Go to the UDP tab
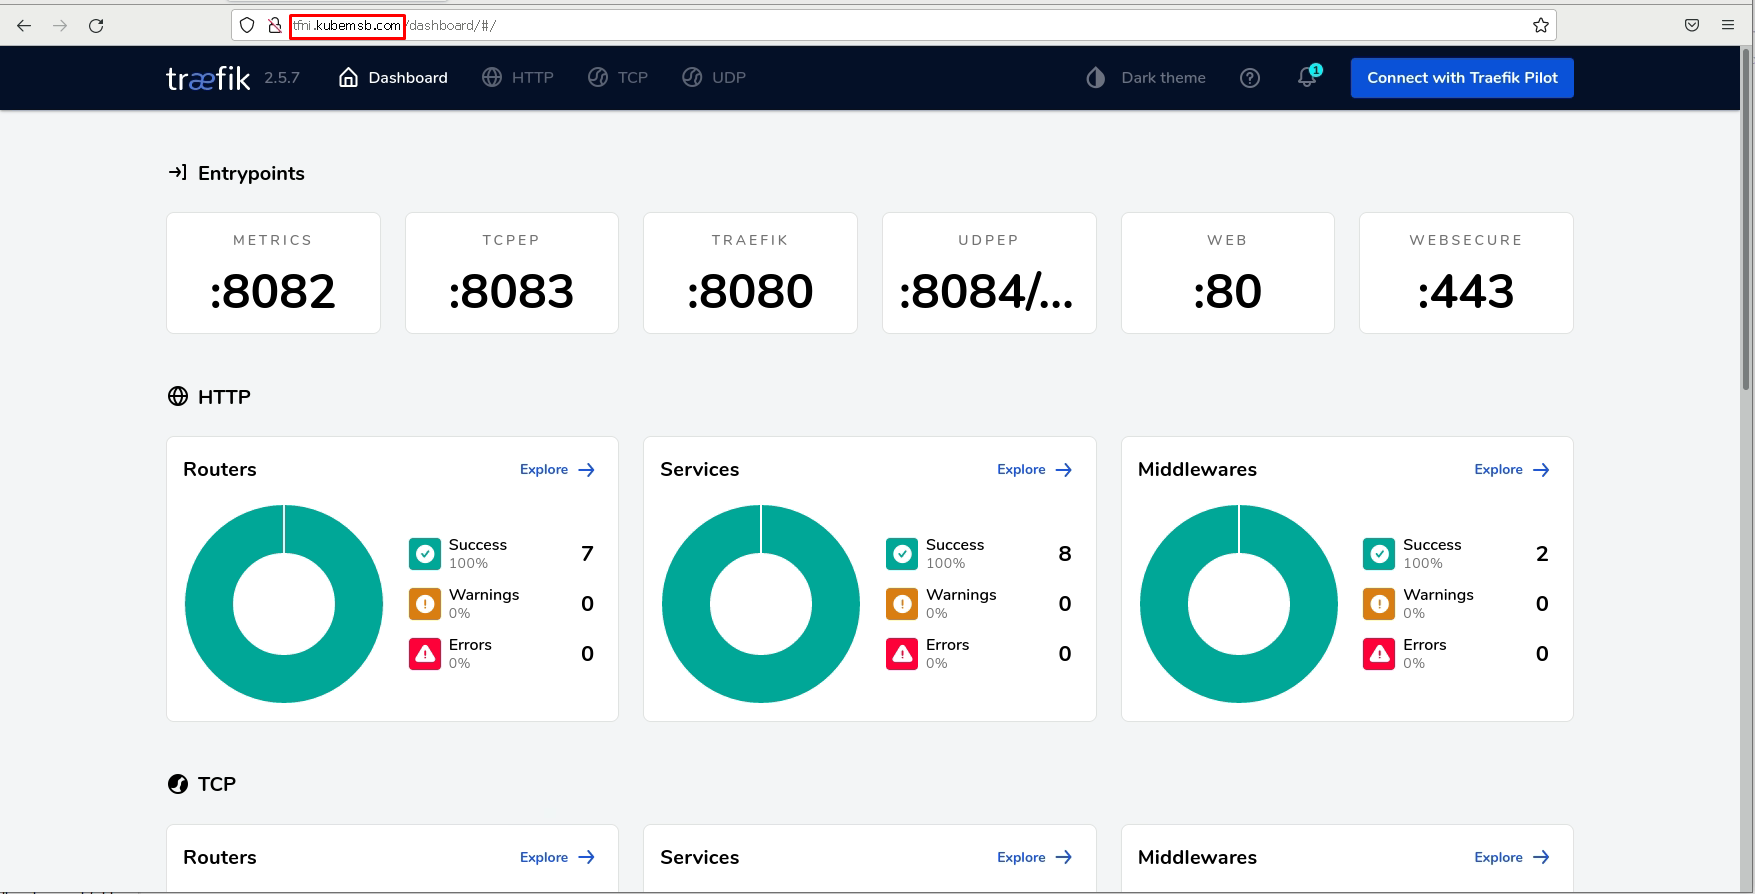The height and width of the screenshot is (894, 1755). click(714, 78)
